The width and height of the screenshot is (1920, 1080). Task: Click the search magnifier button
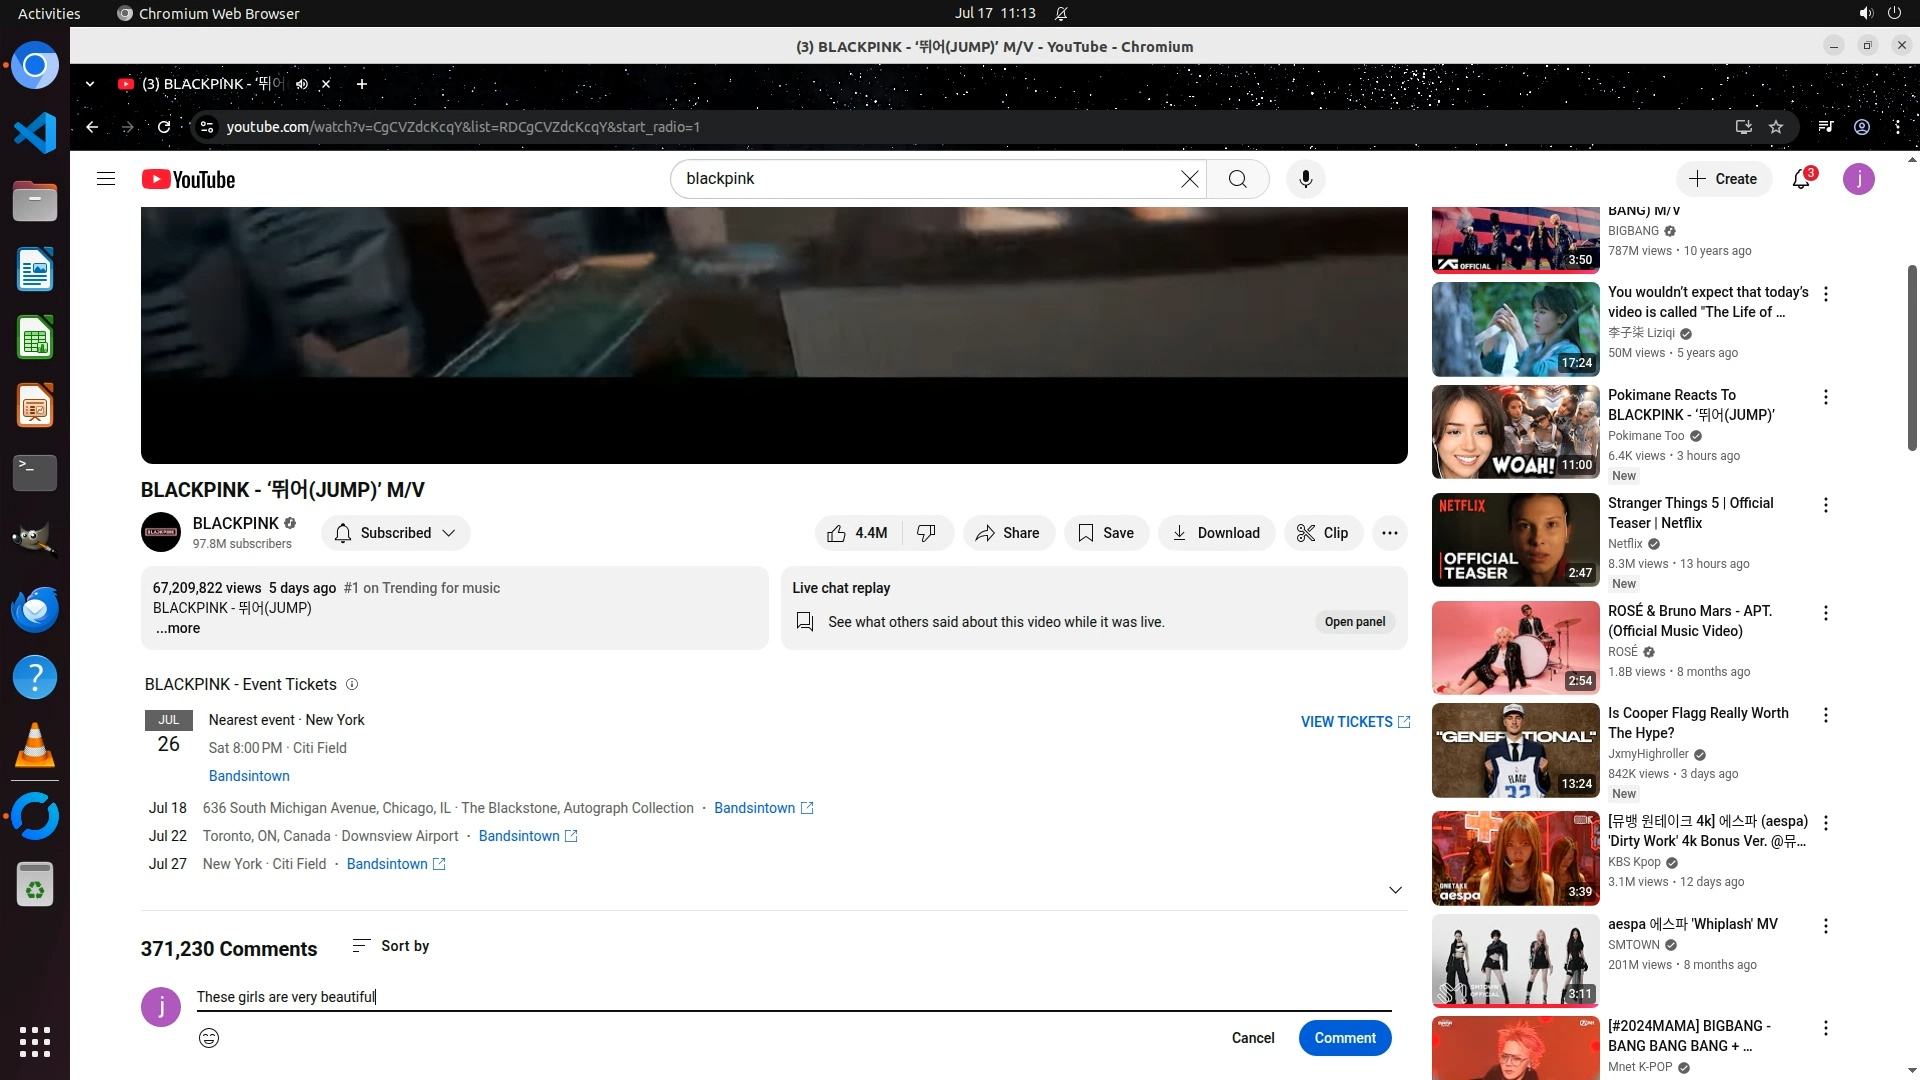(x=1237, y=179)
